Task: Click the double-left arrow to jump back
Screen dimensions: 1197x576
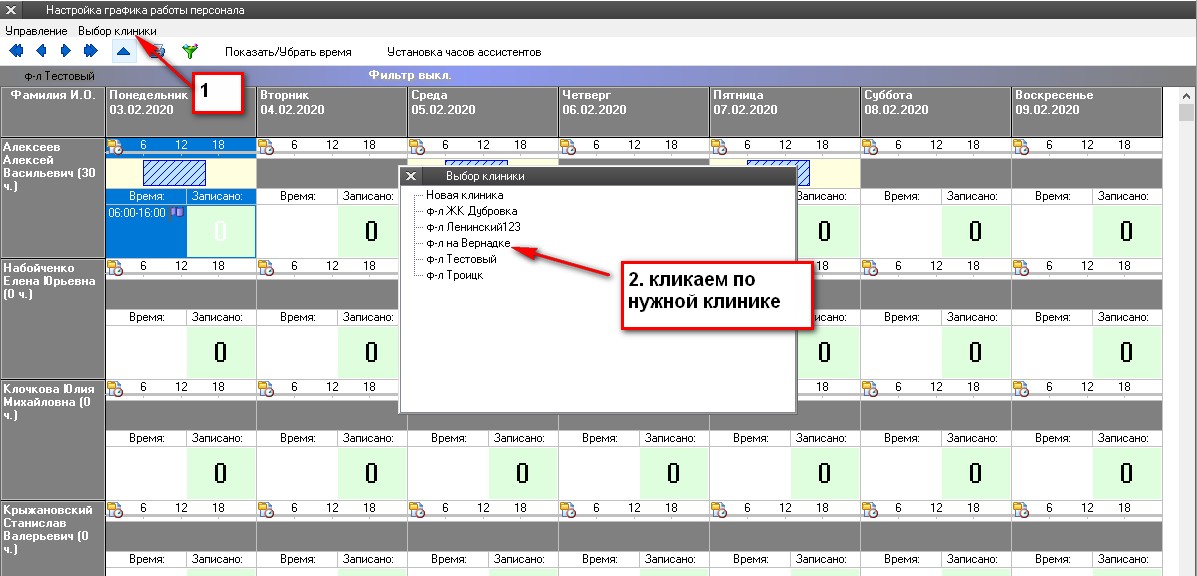Action: 16,51
